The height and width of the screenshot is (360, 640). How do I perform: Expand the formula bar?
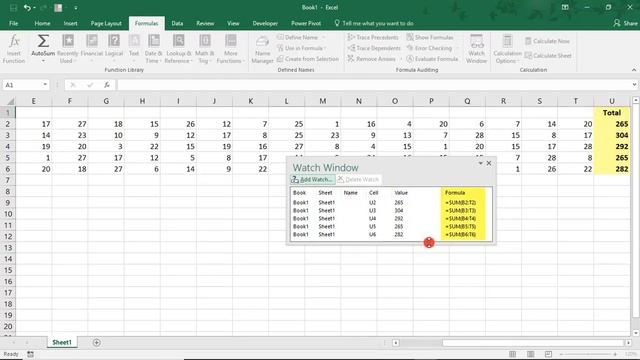[634, 84]
